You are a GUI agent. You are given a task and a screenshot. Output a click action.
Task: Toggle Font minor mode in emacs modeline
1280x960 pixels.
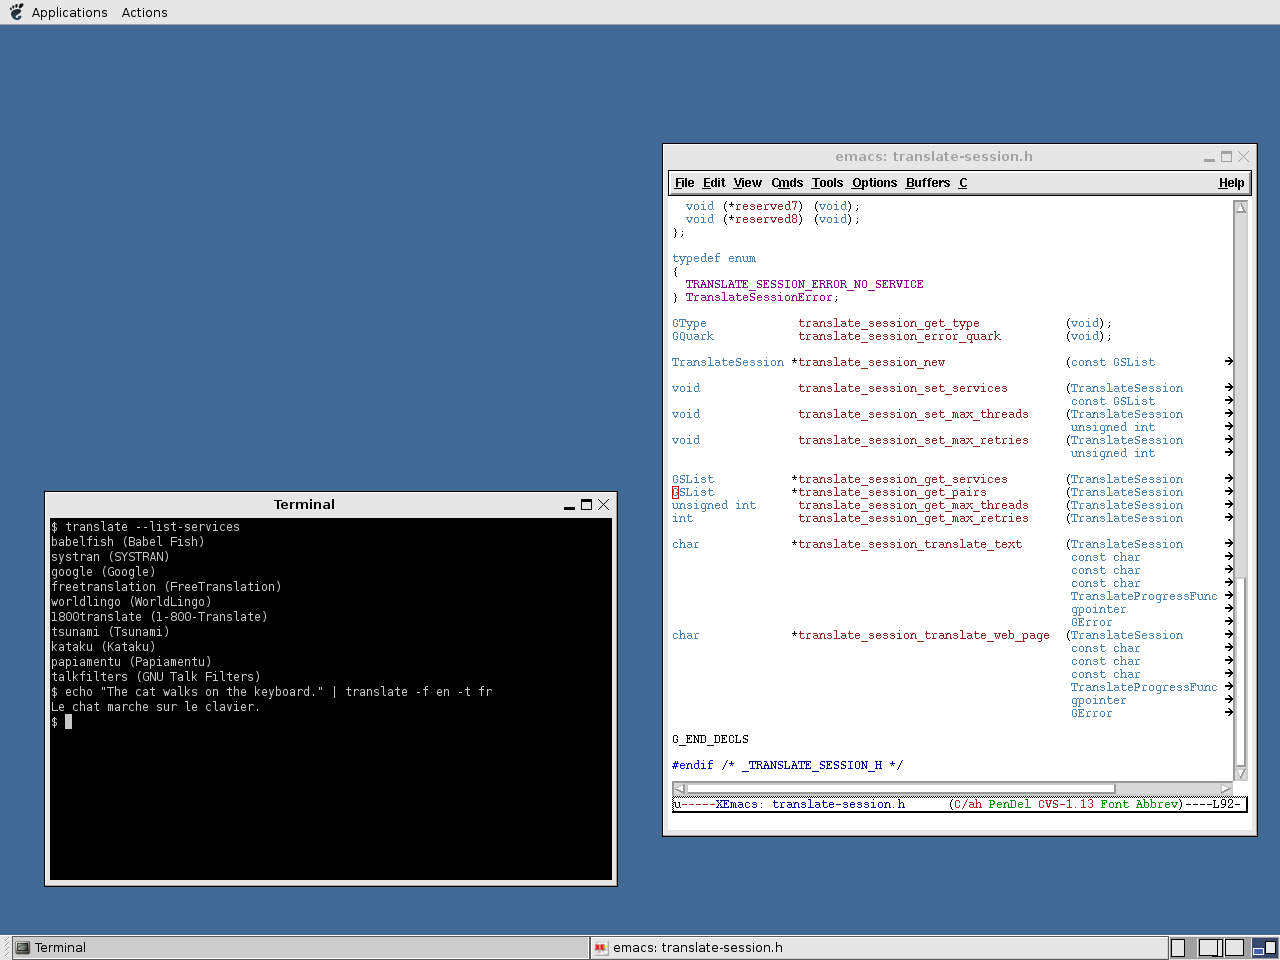click(x=1114, y=804)
